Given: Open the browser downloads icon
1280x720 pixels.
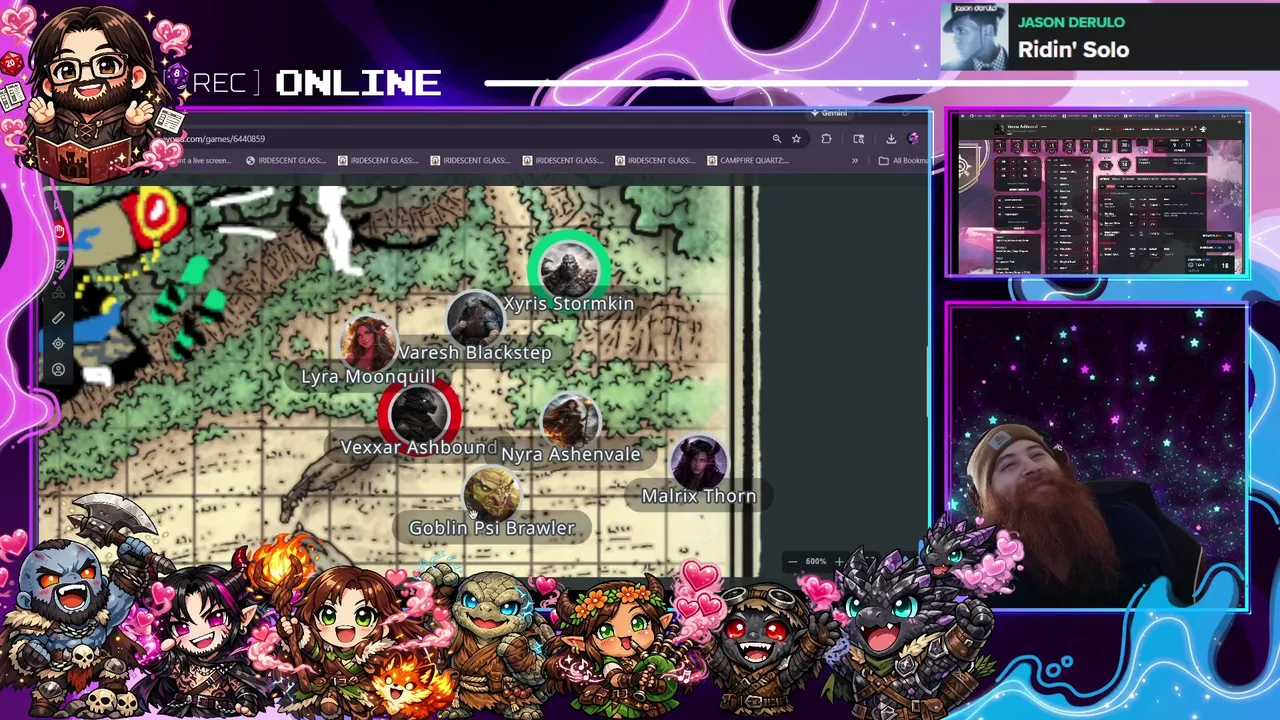Looking at the screenshot, I should coord(891,139).
